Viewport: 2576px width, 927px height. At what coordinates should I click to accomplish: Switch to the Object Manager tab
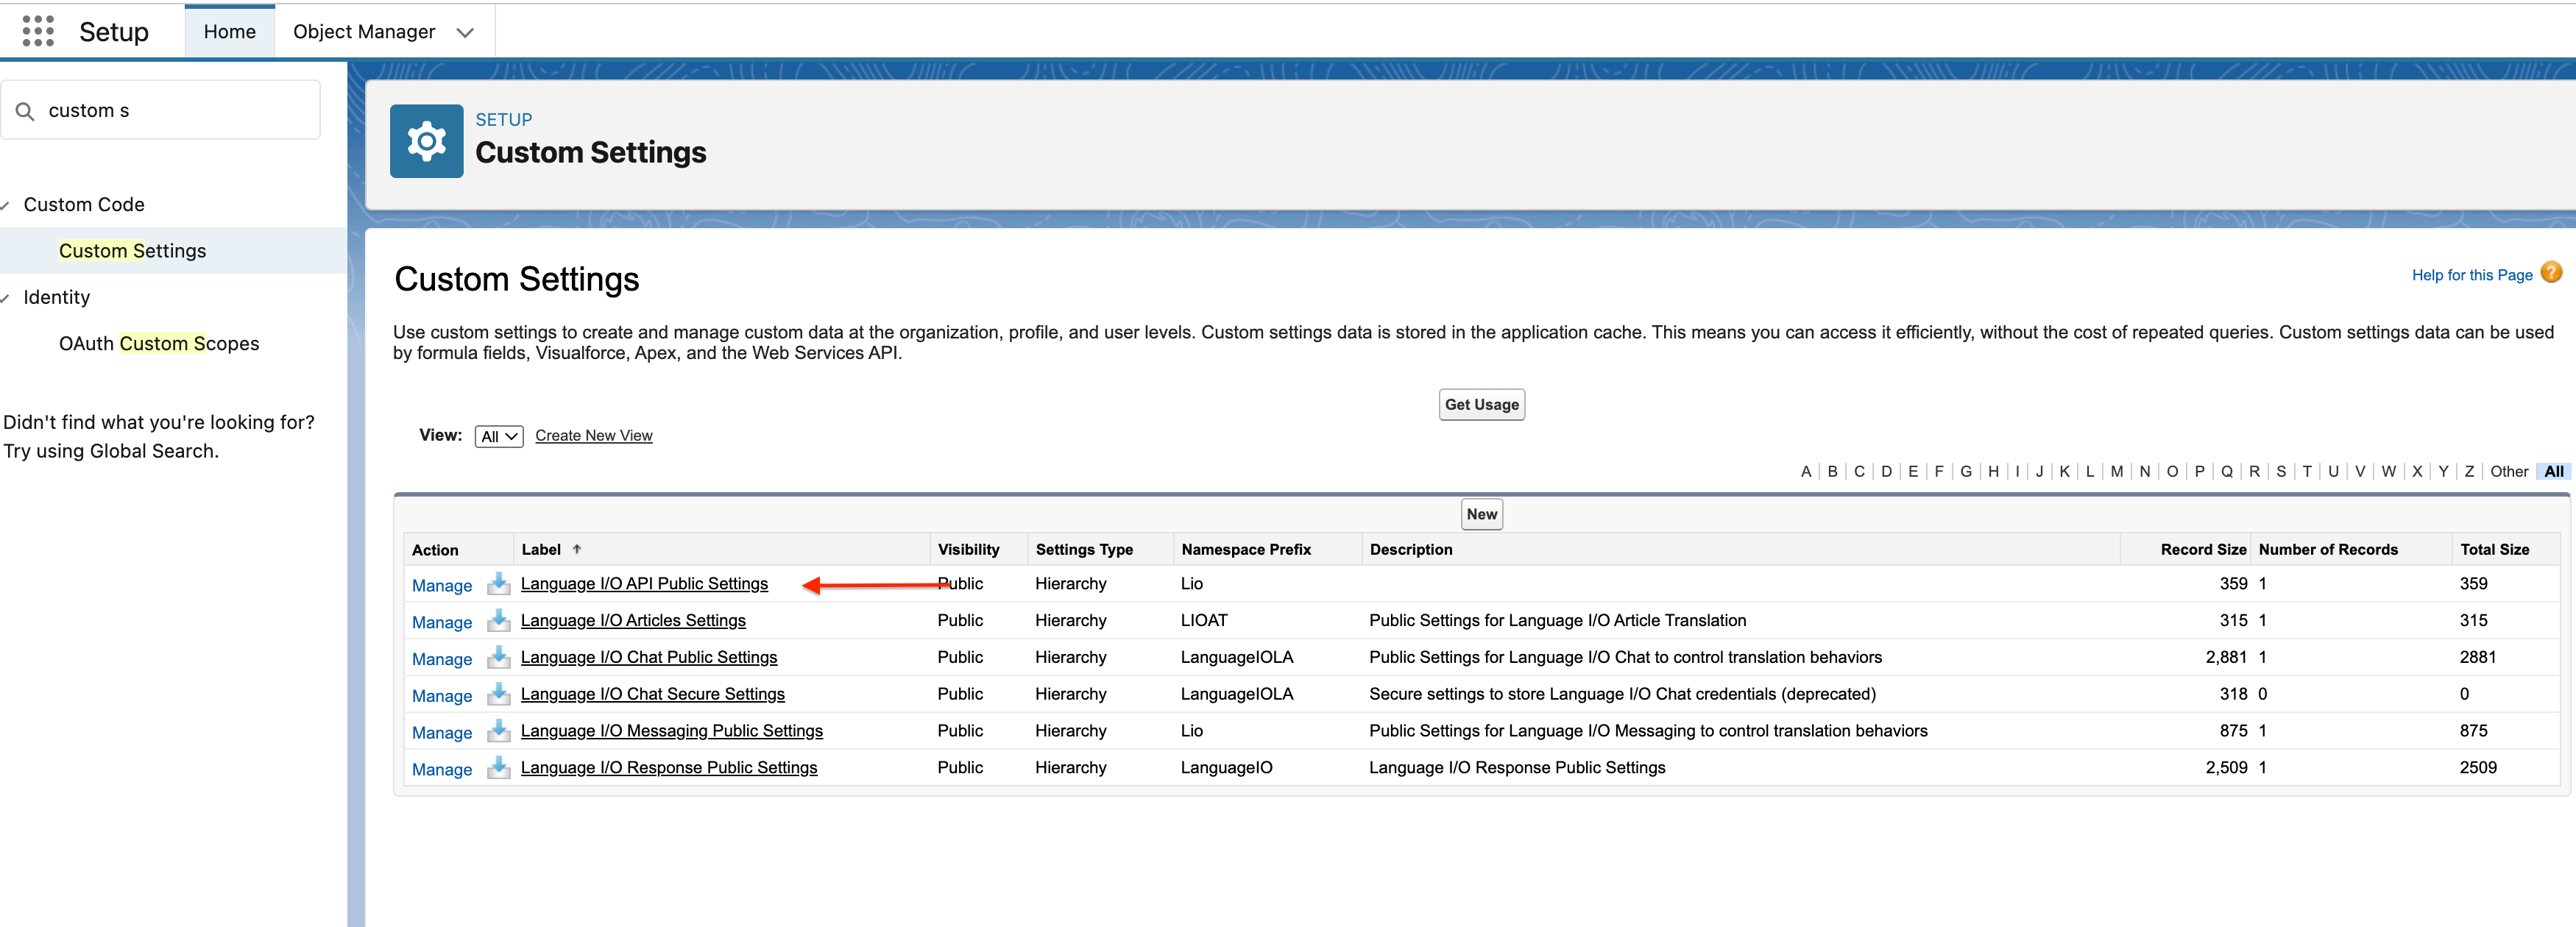[364, 31]
